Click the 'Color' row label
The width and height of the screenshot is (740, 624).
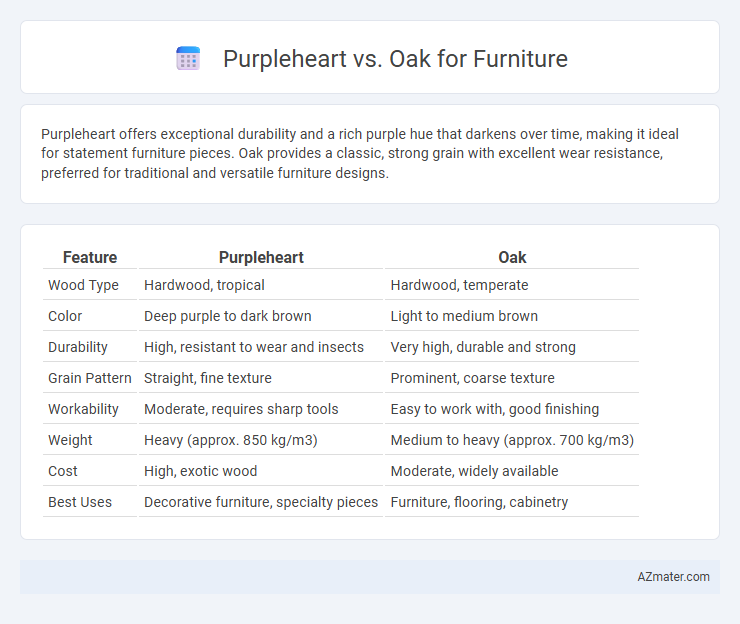coord(65,316)
